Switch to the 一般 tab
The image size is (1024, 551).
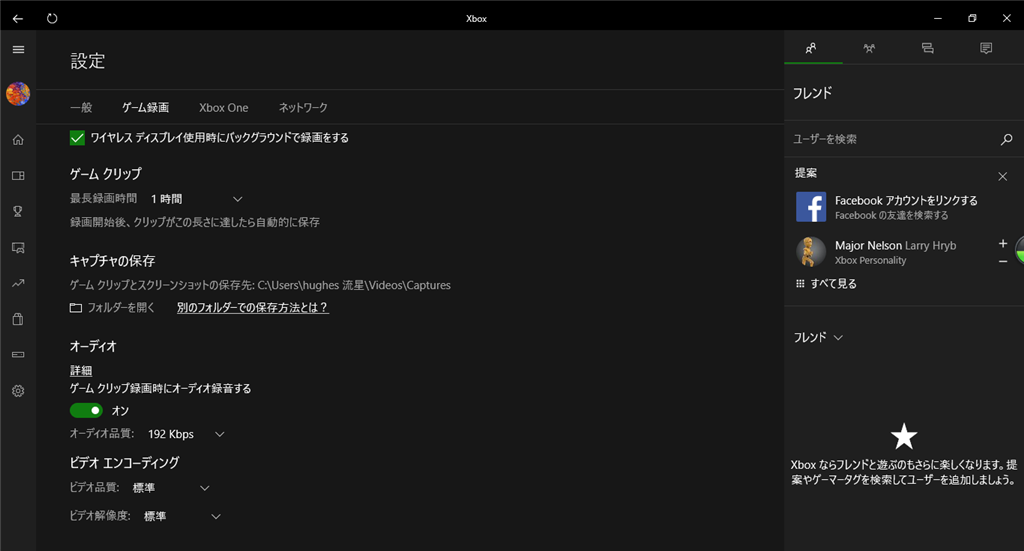tap(81, 108)
